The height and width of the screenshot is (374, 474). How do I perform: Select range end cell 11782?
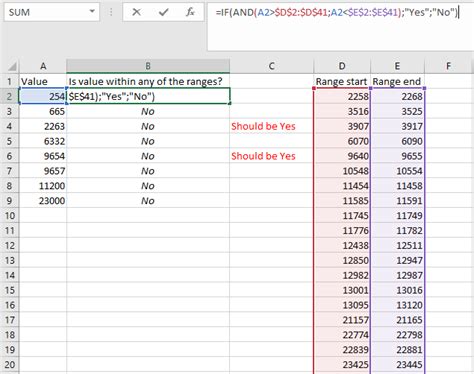click(397, 230)
